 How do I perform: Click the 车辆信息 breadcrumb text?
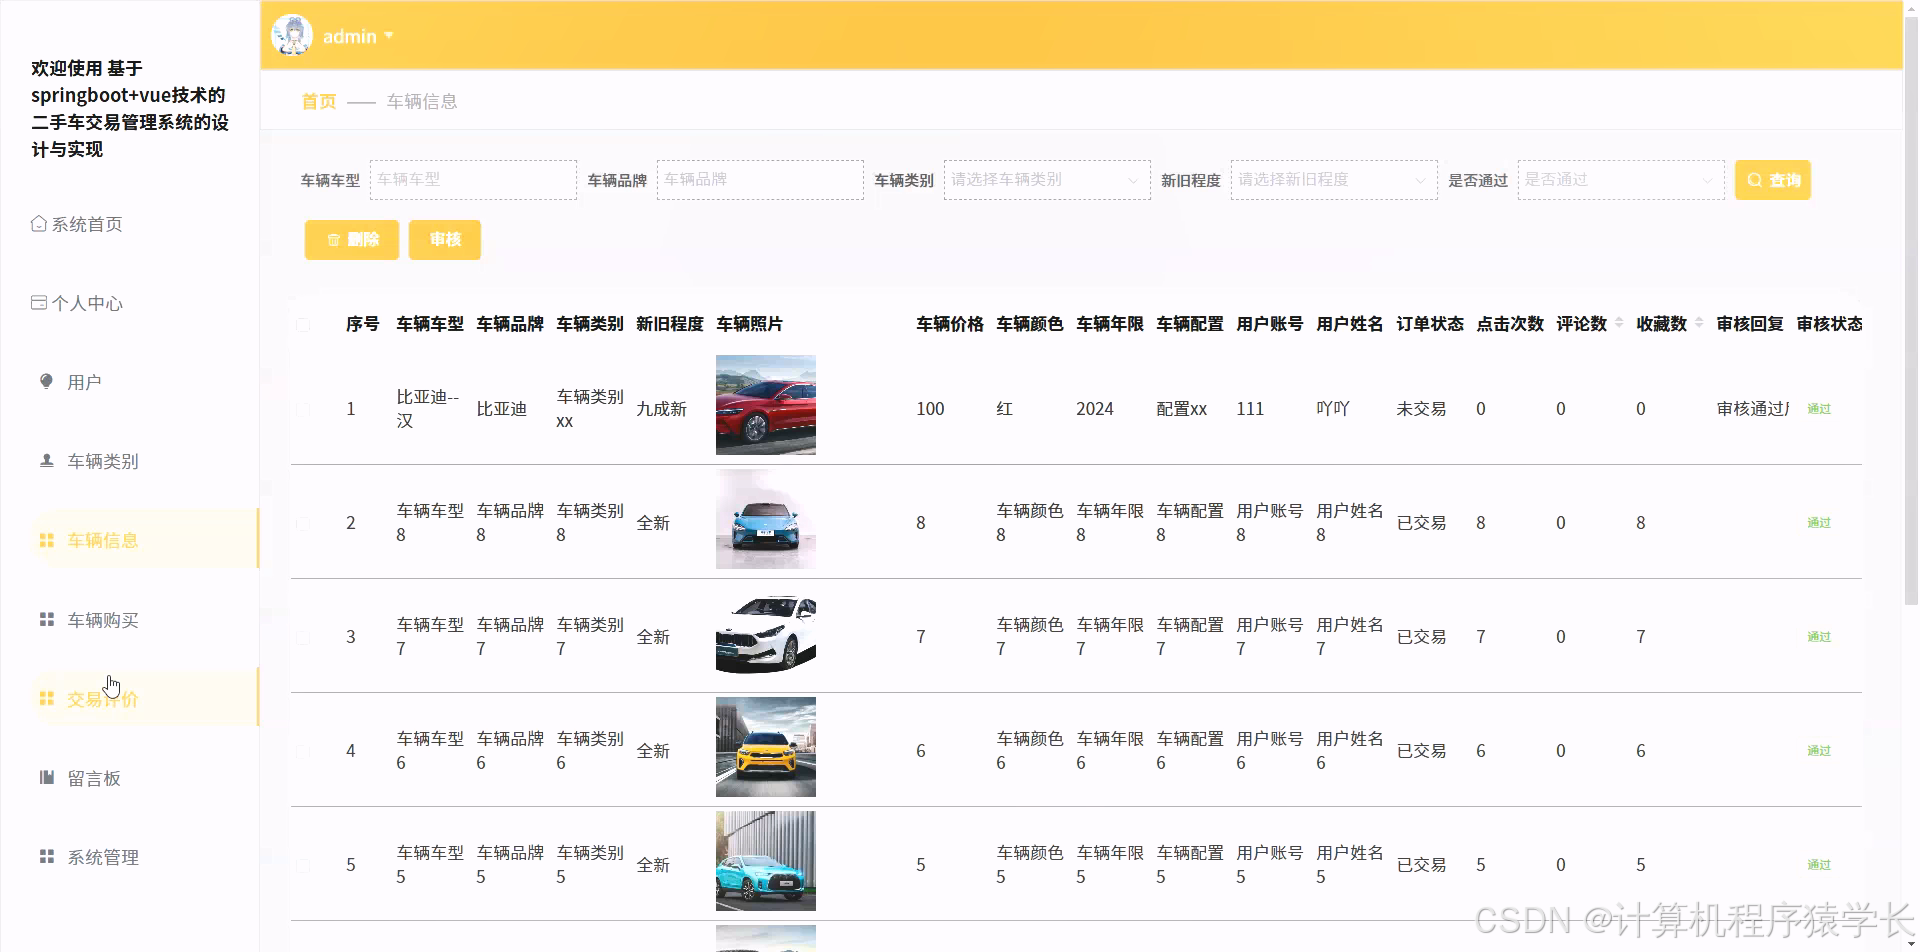pos(422,101)
